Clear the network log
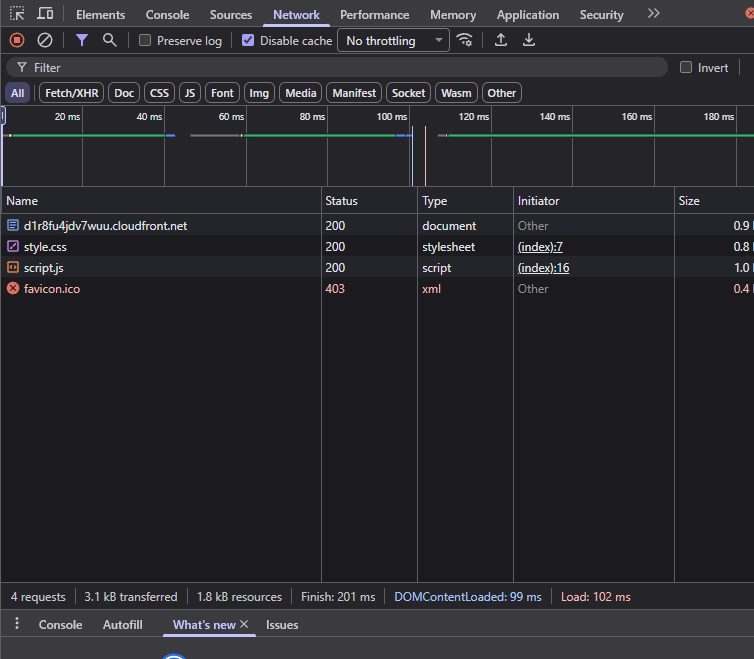Screen dimensions: 754x659 [x=45, y=40]
